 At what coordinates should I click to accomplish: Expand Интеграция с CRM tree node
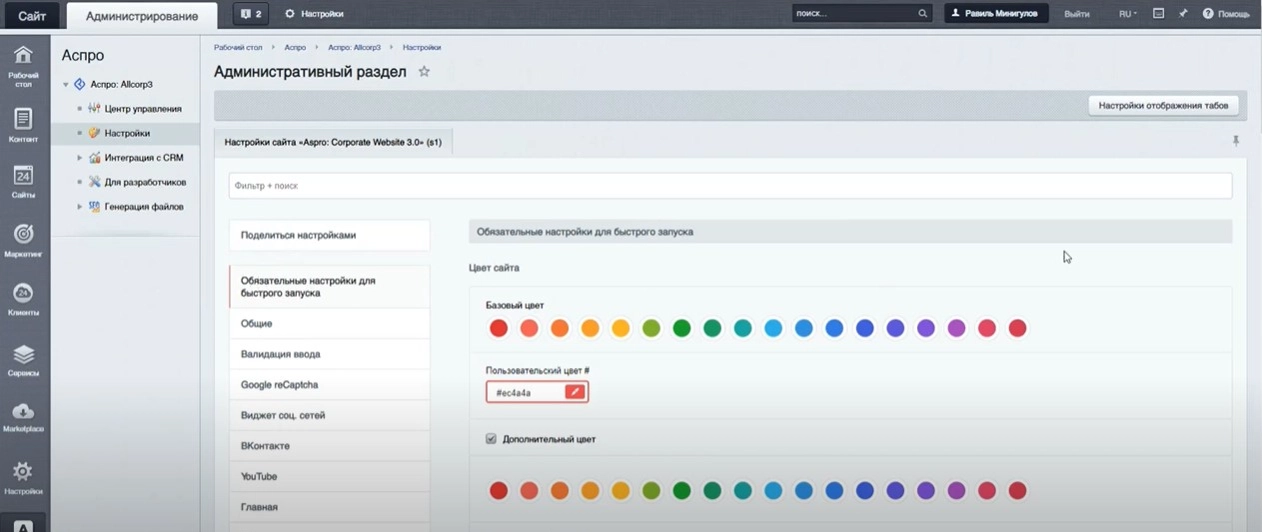80,157
